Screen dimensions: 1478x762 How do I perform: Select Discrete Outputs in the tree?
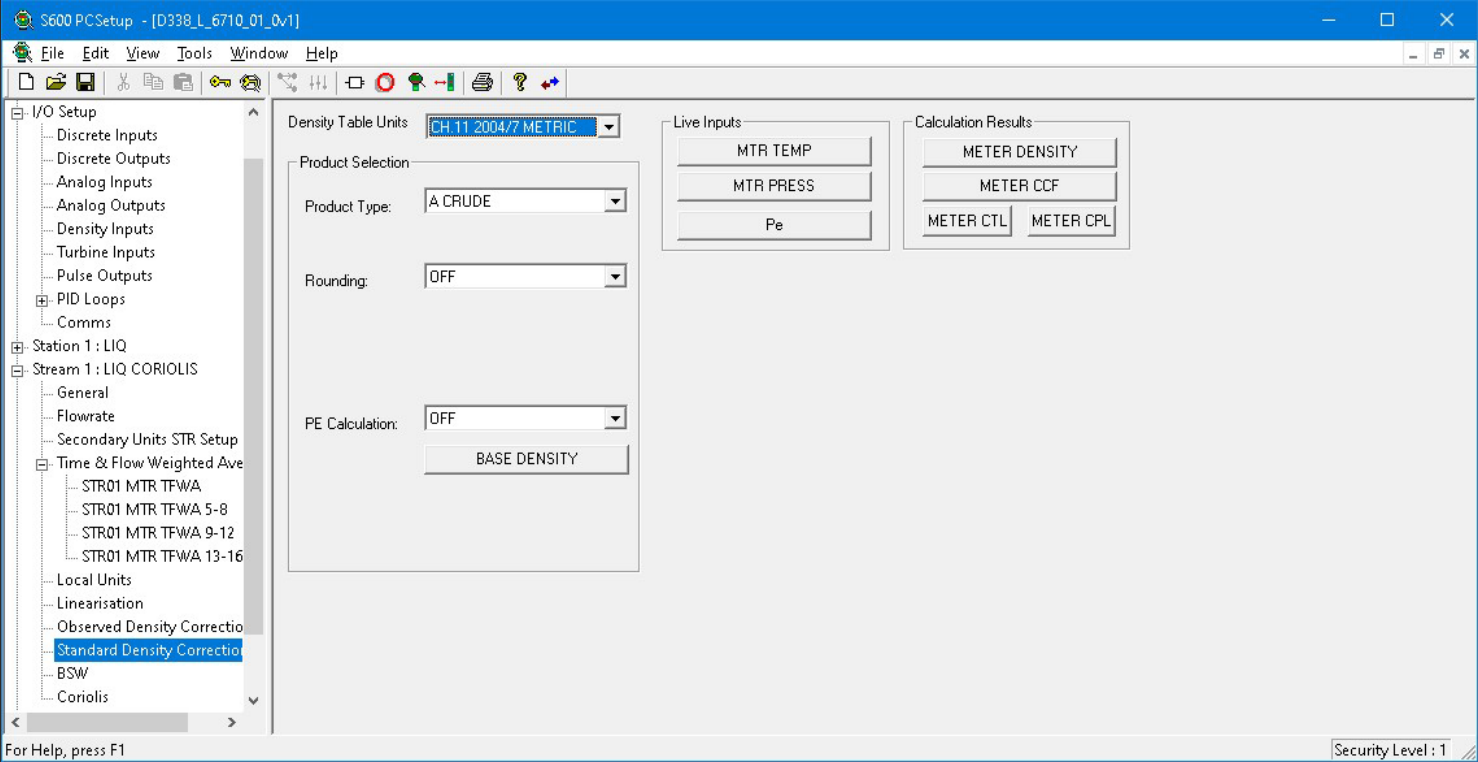[113, 158]
